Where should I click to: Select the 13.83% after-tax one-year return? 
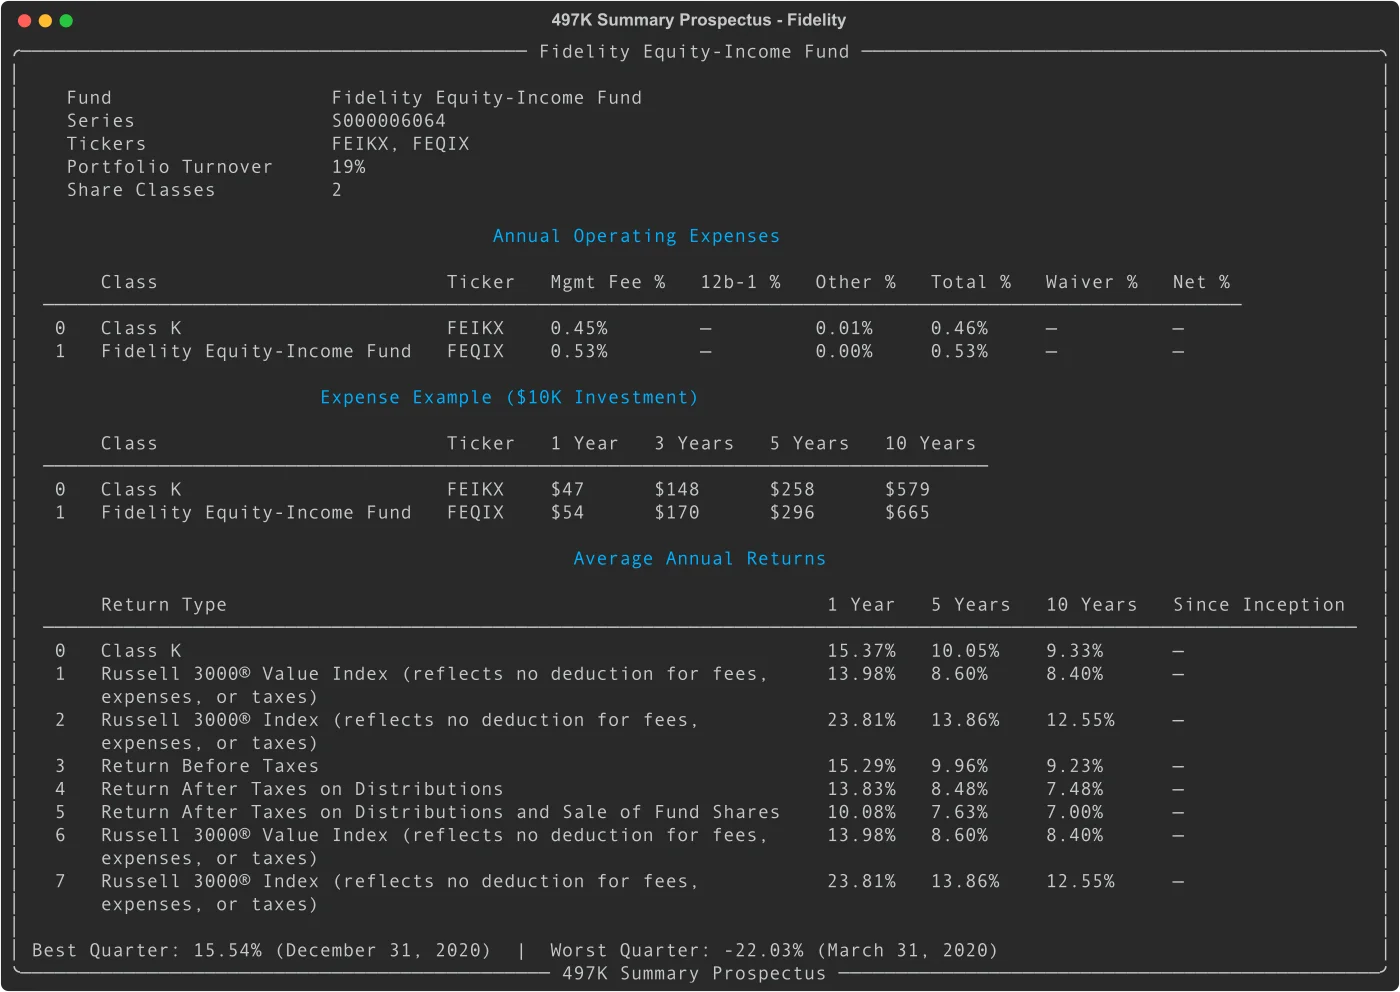pyautogui.click(x=861, y=789)
